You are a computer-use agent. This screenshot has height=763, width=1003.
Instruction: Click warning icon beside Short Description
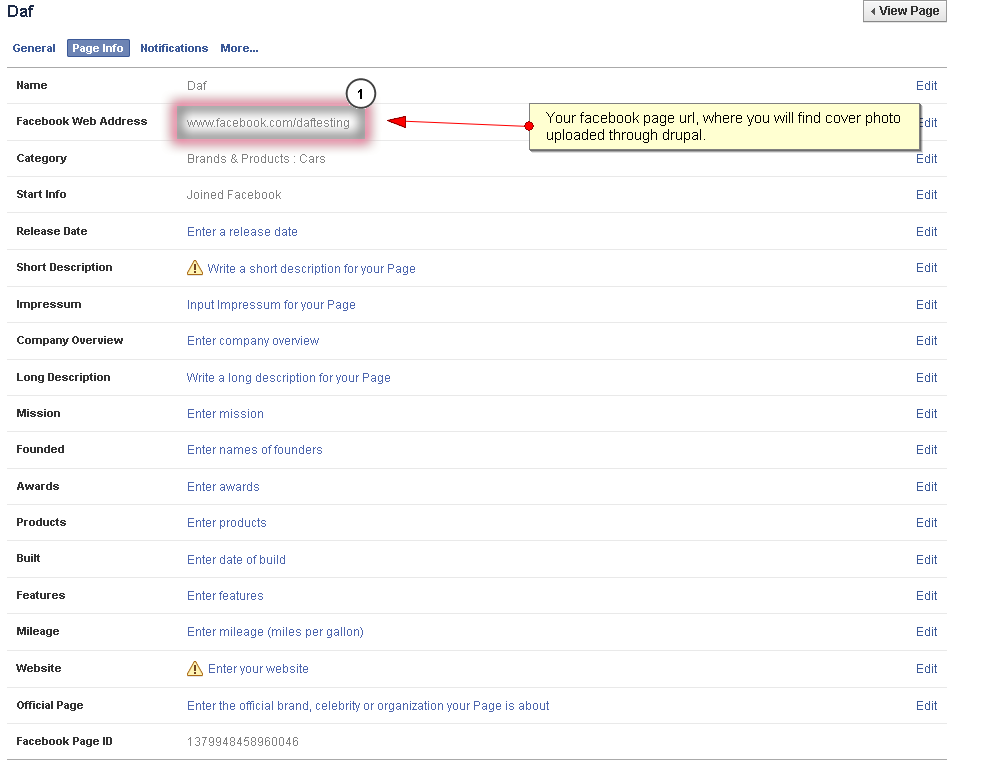pos(195,268)
